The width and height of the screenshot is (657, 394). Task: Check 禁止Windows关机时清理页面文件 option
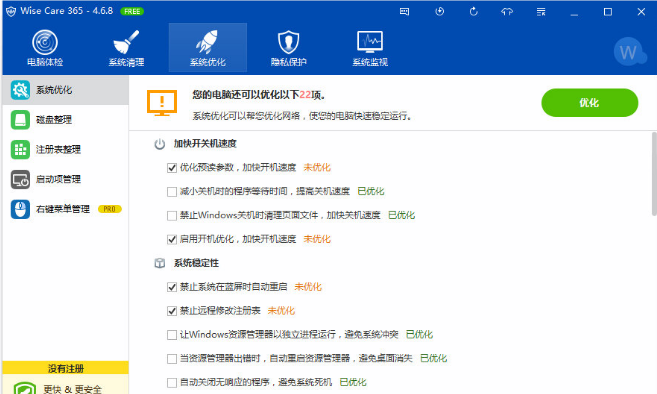(172, 215)
